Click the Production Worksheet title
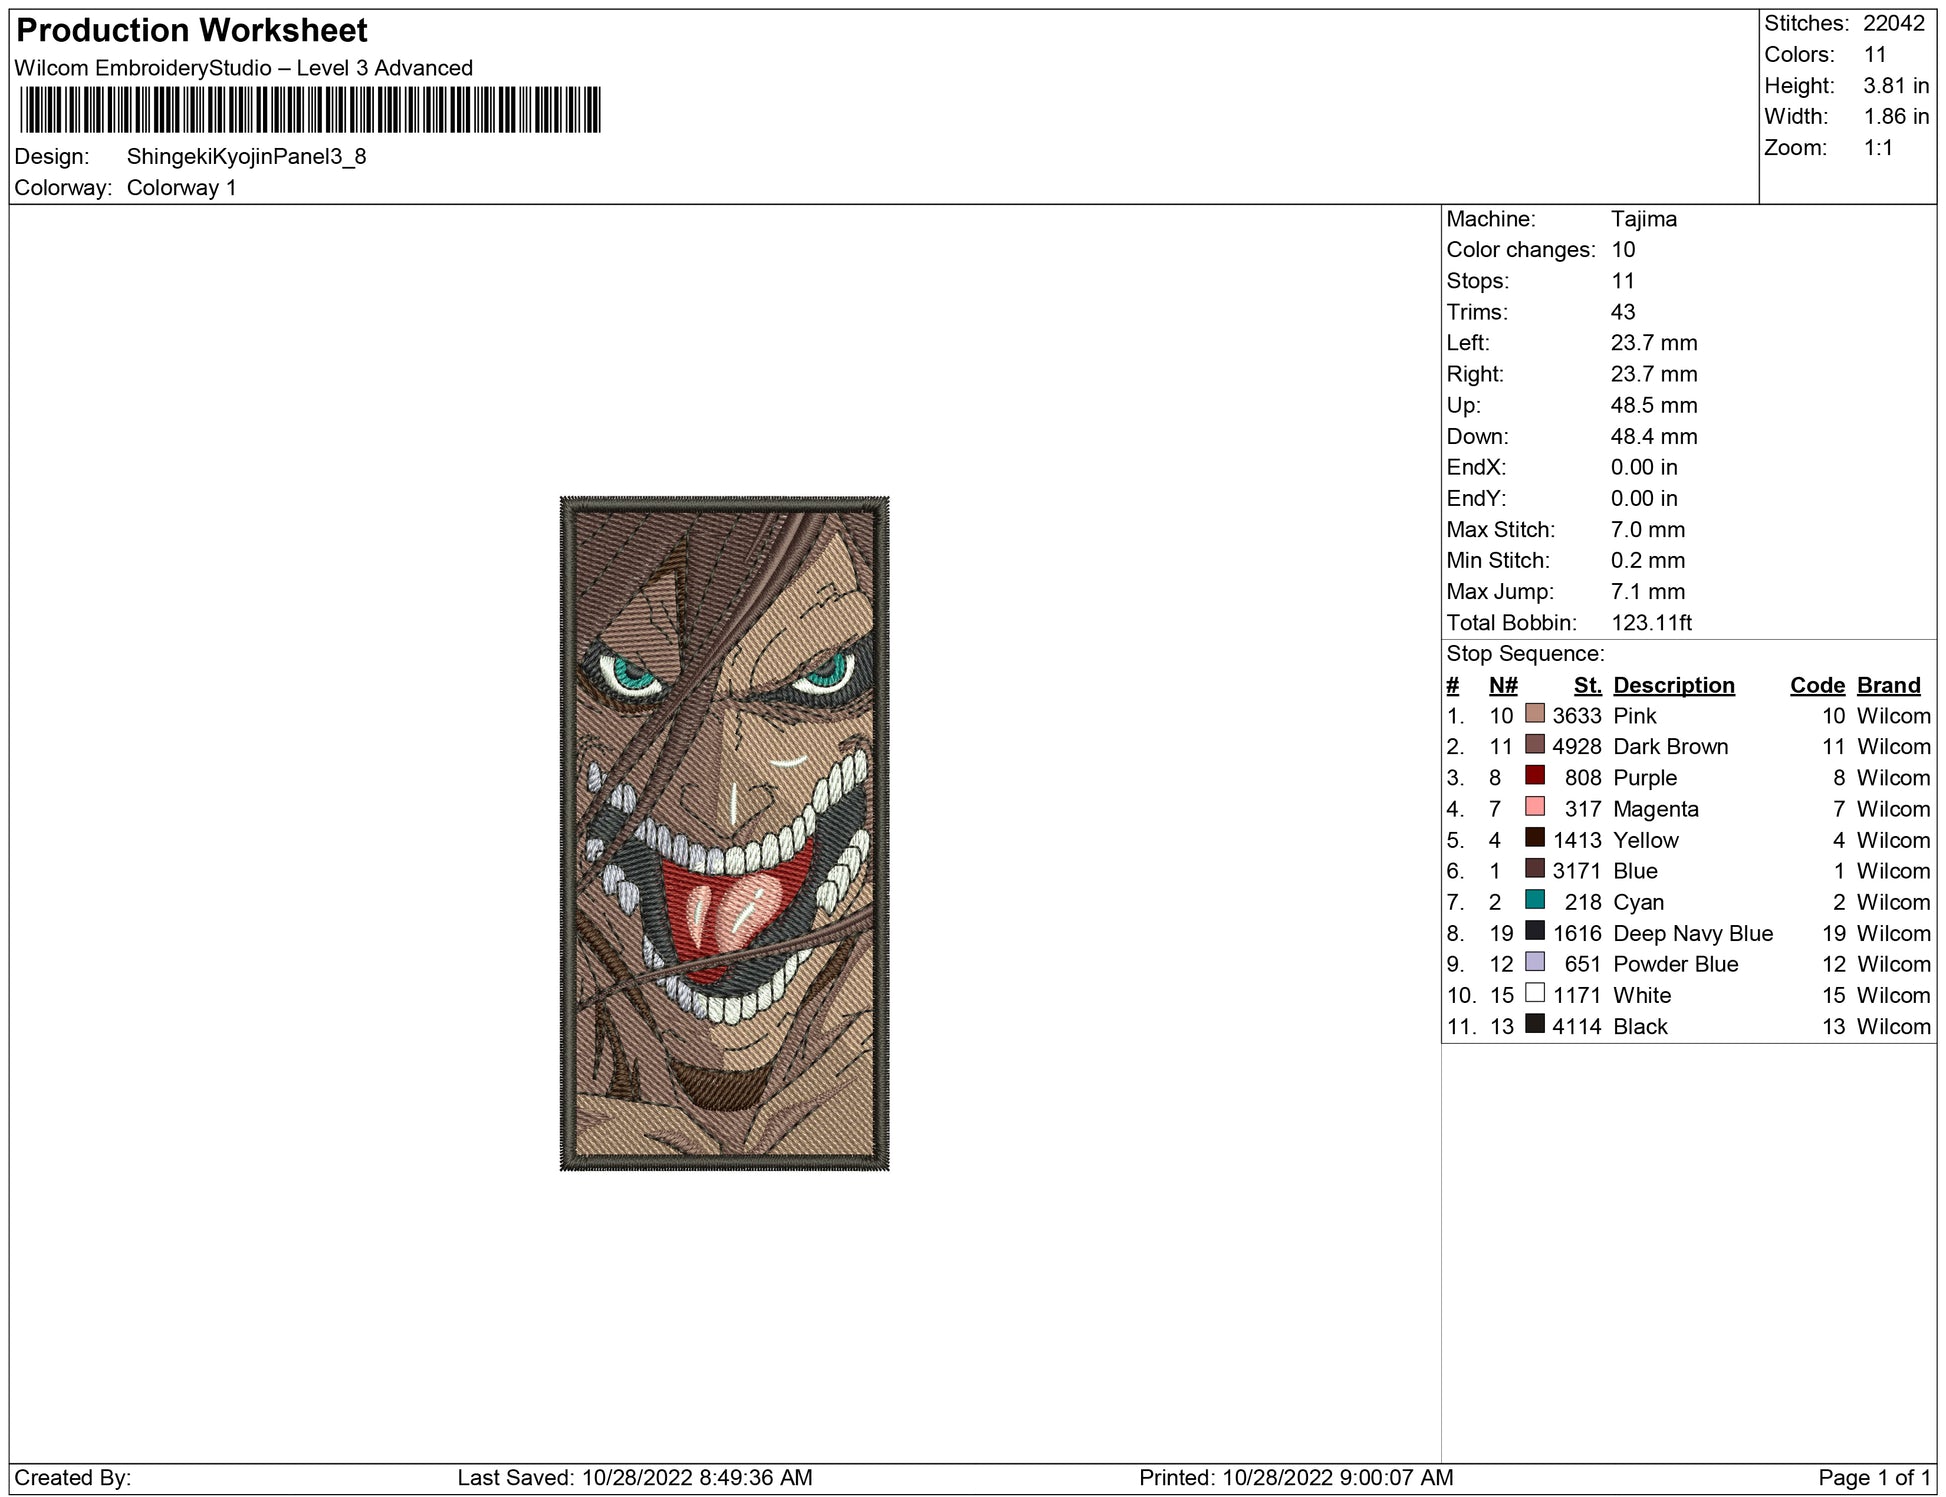 (x=192, y=30)
